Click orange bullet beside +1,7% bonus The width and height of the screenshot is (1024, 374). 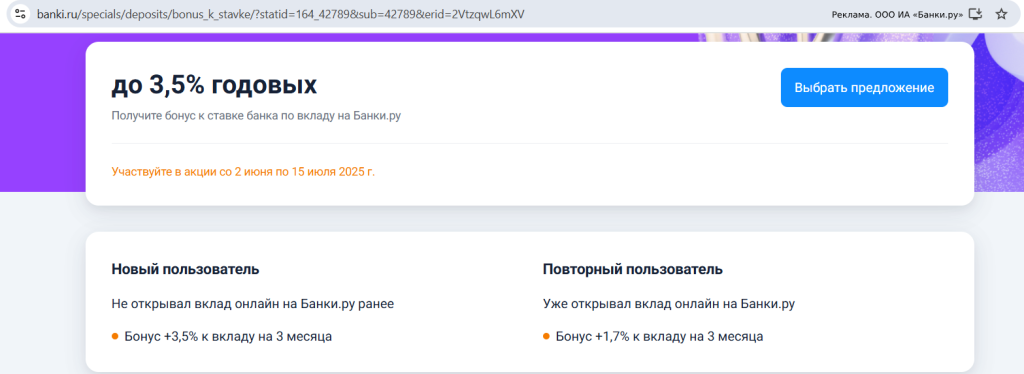(x=546, y=337)
